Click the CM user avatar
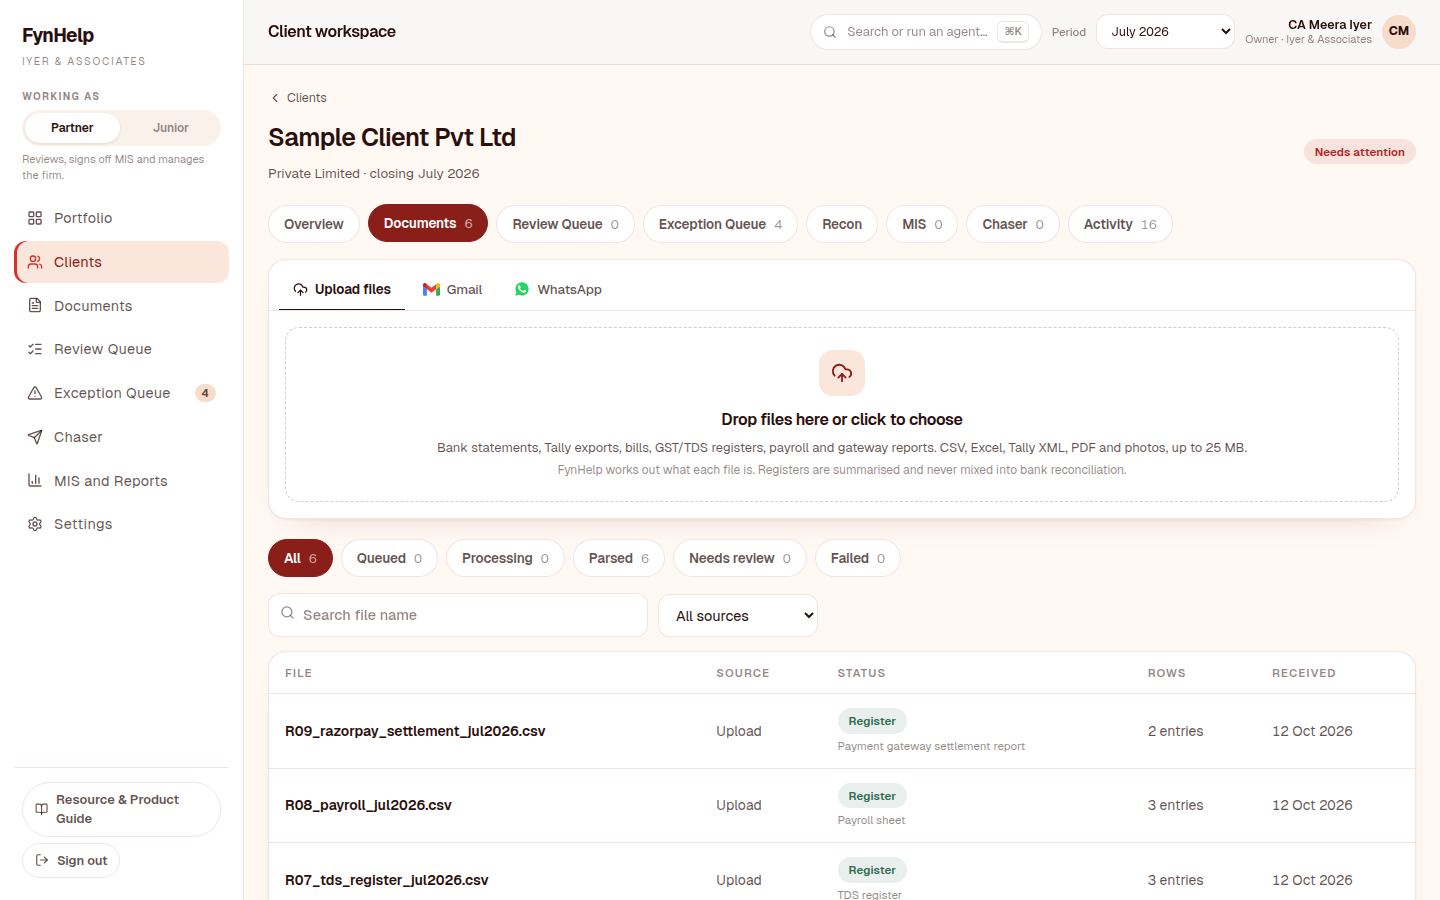 coord(1399,31)
